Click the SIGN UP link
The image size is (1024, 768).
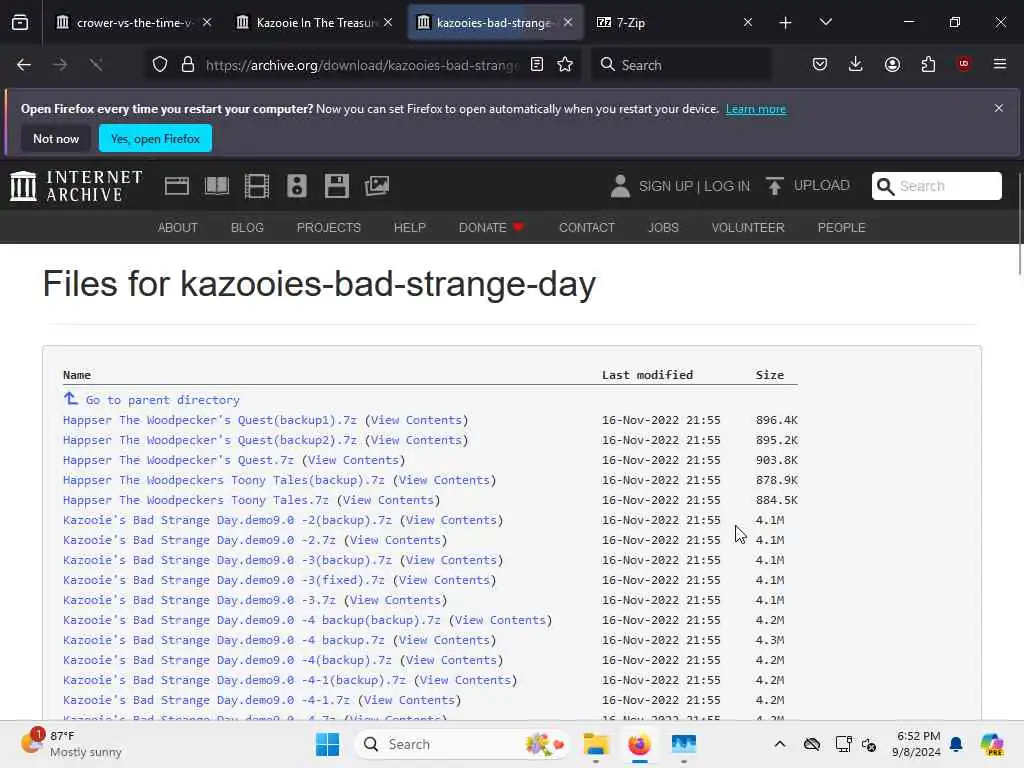(665, 186)
